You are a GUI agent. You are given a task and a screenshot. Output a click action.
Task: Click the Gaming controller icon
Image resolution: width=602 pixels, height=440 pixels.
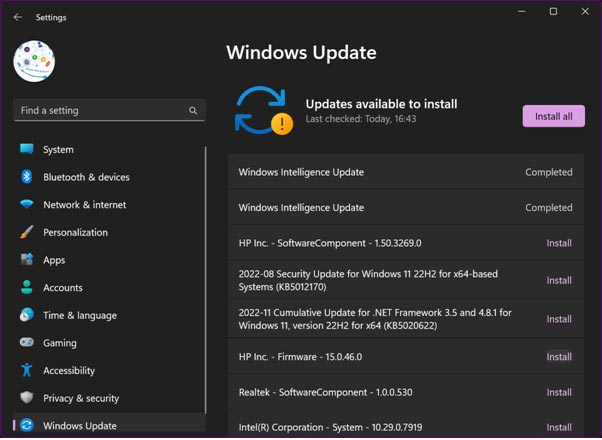coord(26,342)
